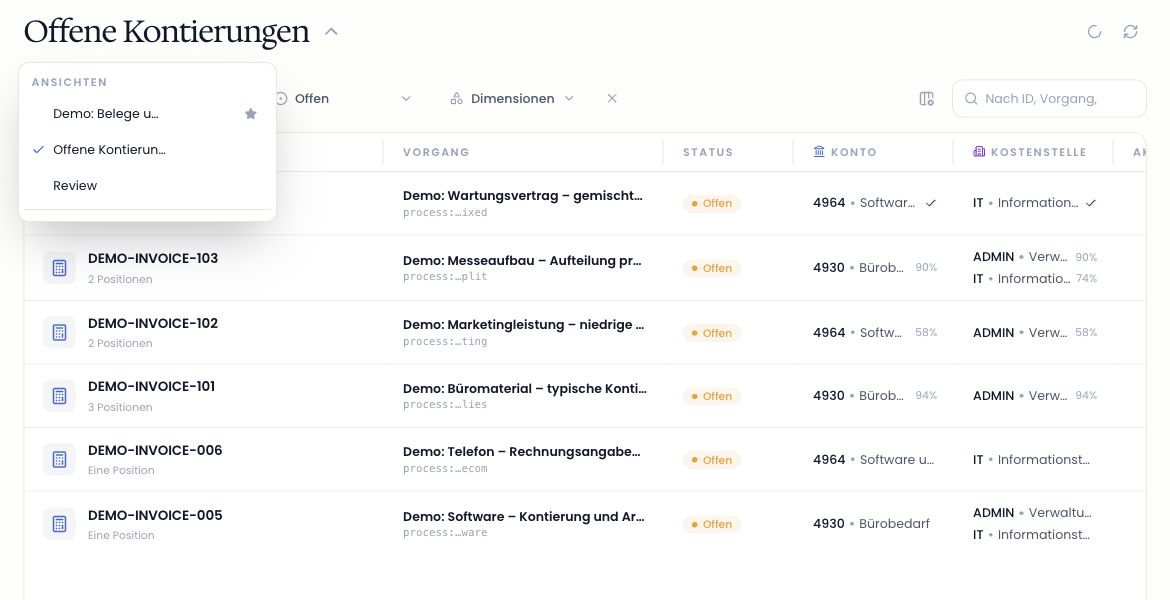Open DEMO-INVOICE-005
Viewport: 1170px width, 600px height.
tap(155, 515)
